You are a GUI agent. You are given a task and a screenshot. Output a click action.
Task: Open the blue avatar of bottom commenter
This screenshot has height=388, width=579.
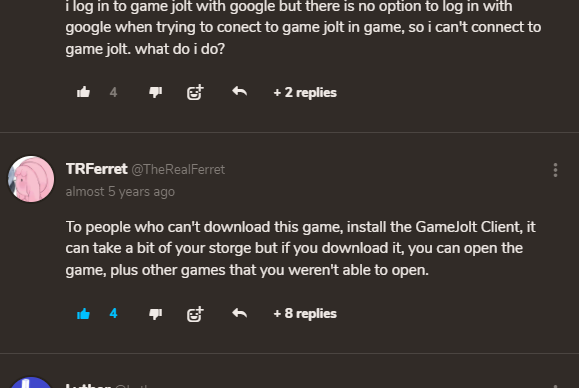click(31, 382)
